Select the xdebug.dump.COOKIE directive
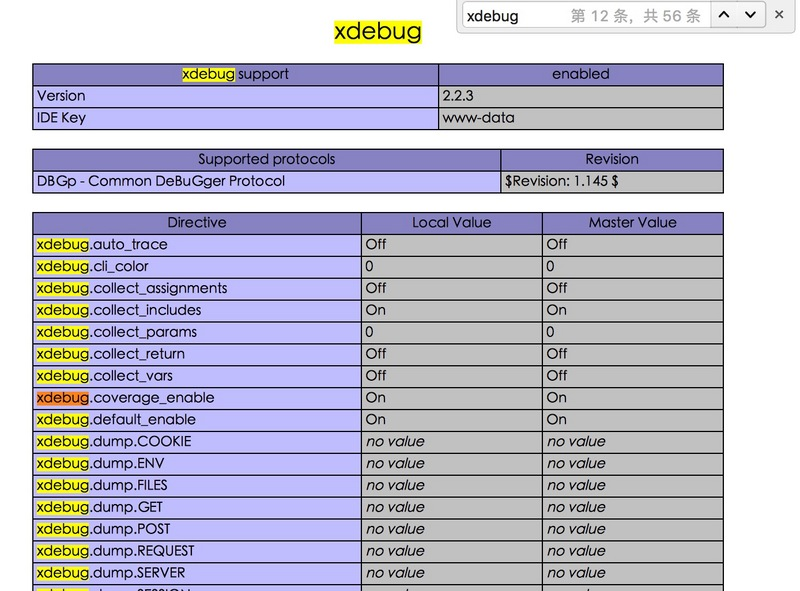 197,442
